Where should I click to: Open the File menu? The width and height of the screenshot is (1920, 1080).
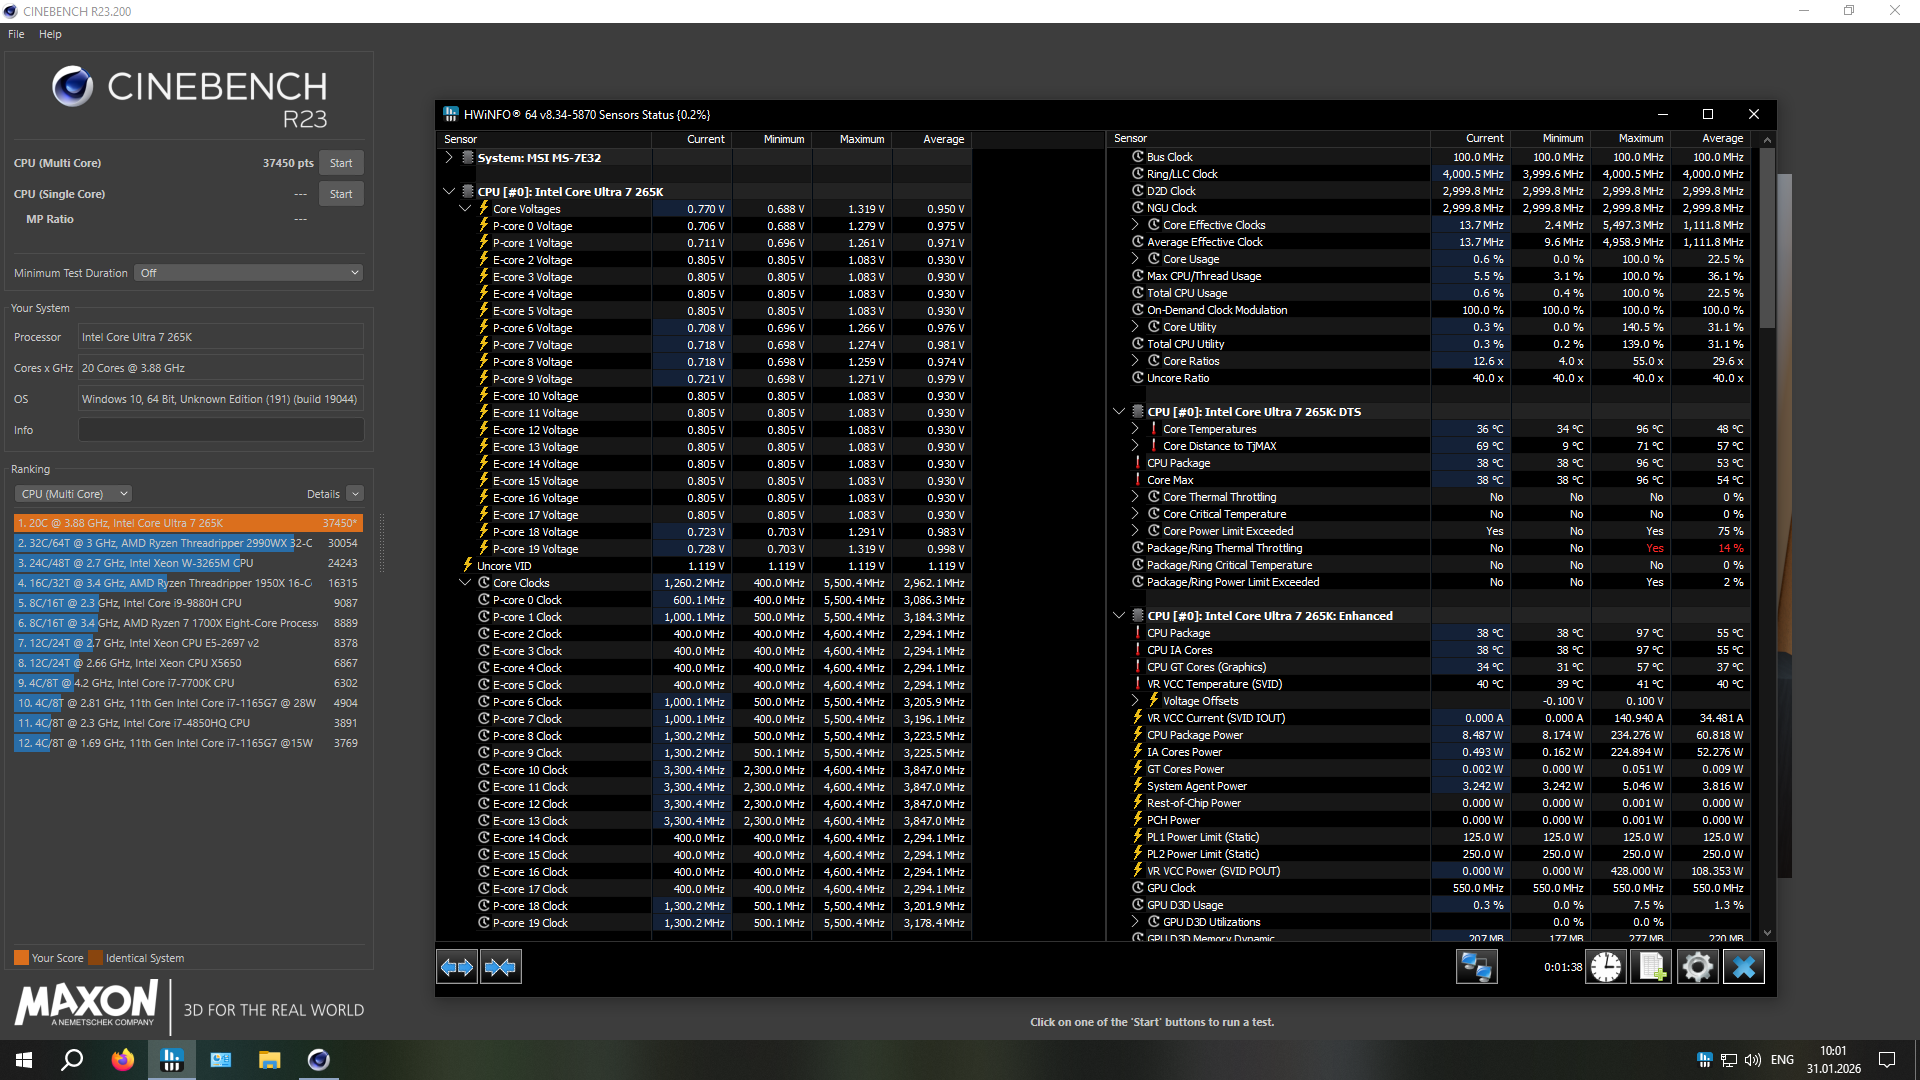click(x=16, y=34)
